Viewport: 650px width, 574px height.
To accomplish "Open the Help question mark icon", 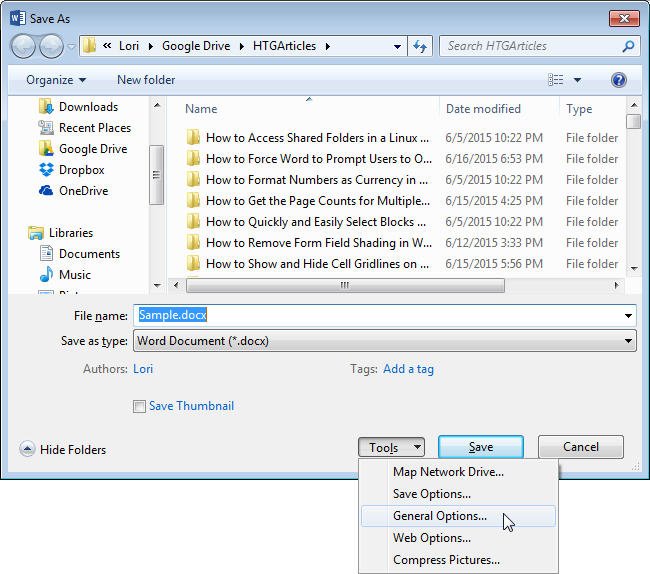I will tap(618, 80).
